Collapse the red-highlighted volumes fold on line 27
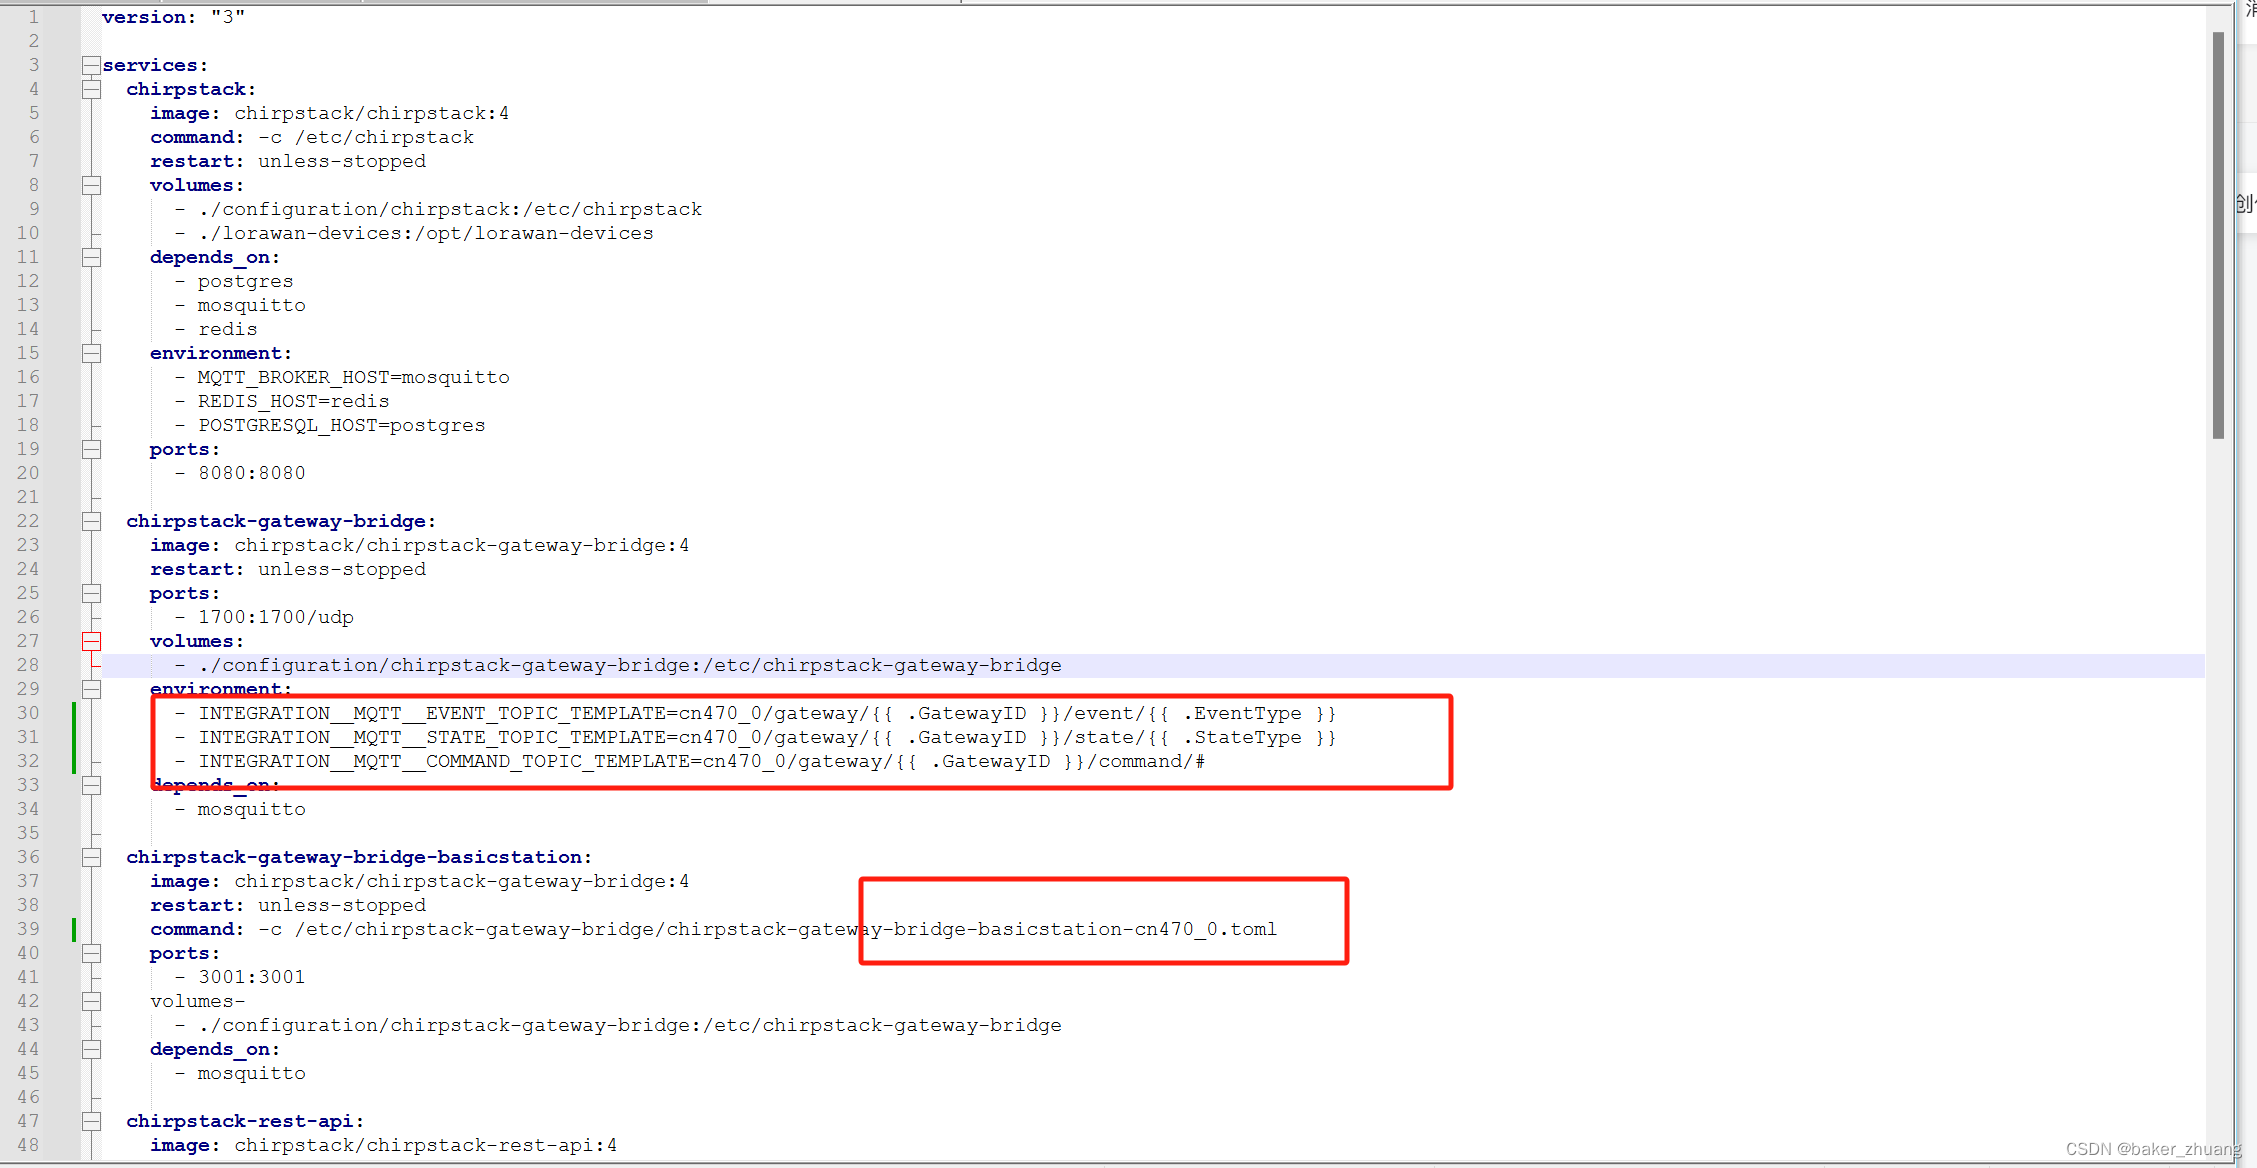2257x1168 pixels. click(x=91, y=641)
